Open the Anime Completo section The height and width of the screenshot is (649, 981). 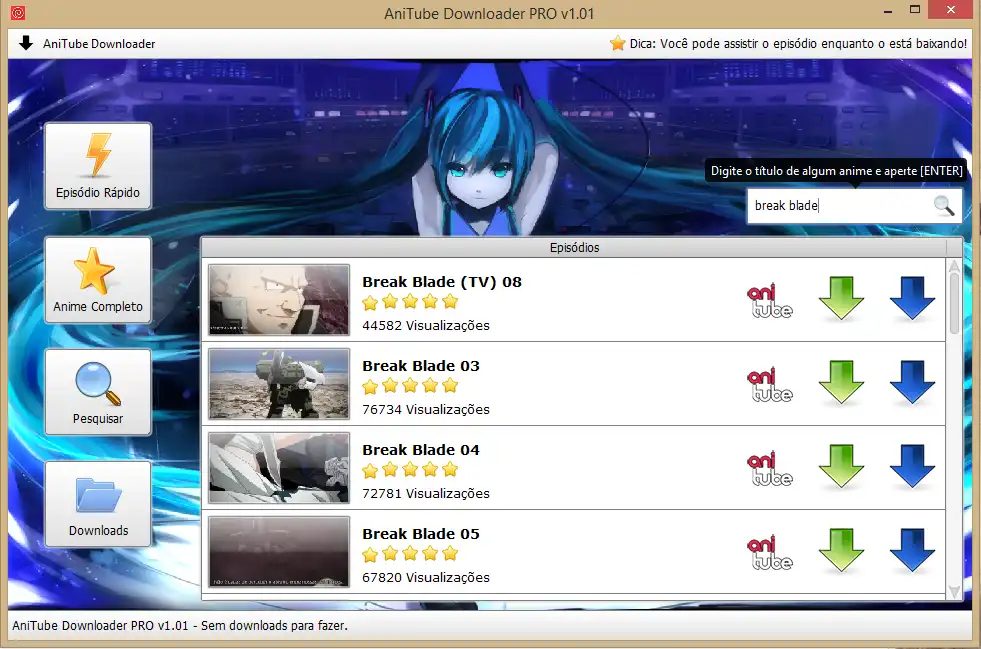point(98,280)
